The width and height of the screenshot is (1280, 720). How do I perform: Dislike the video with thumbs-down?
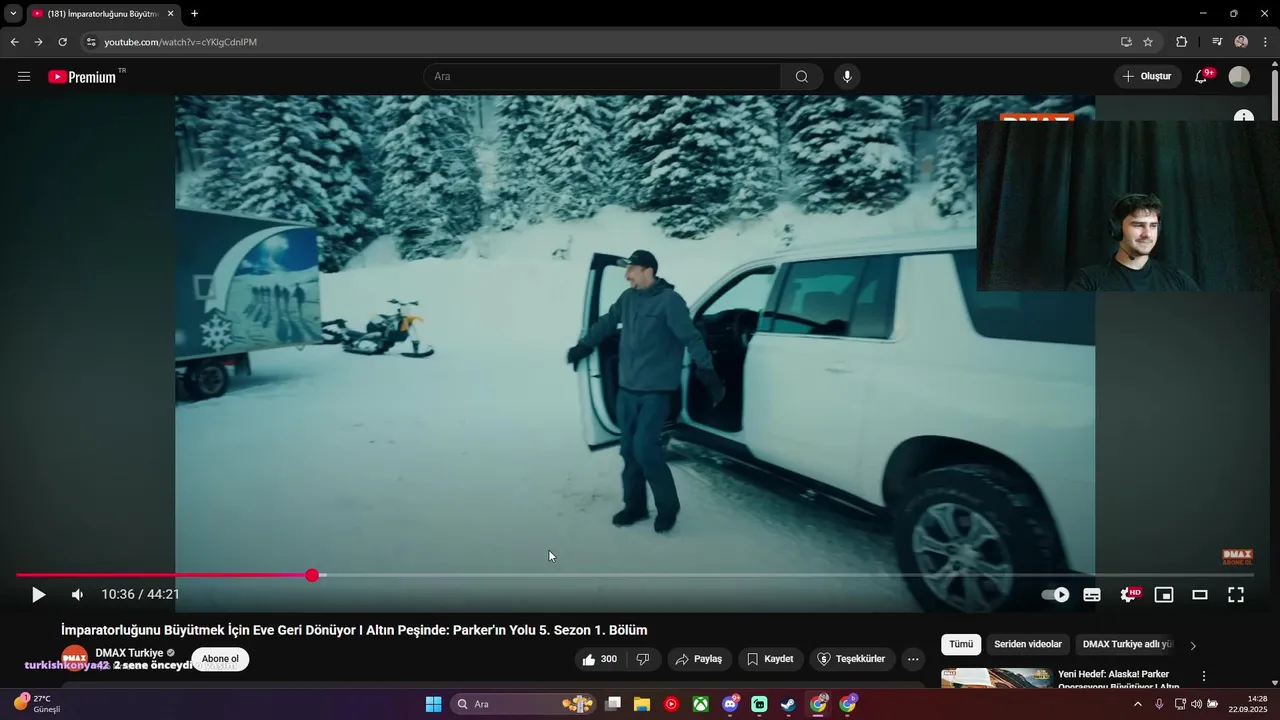tap(643, 659)
